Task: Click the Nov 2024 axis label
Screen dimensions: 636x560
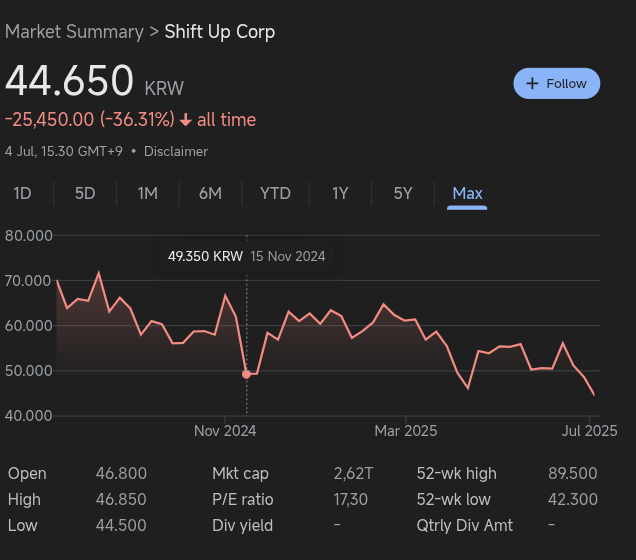Action: [225, 431]
